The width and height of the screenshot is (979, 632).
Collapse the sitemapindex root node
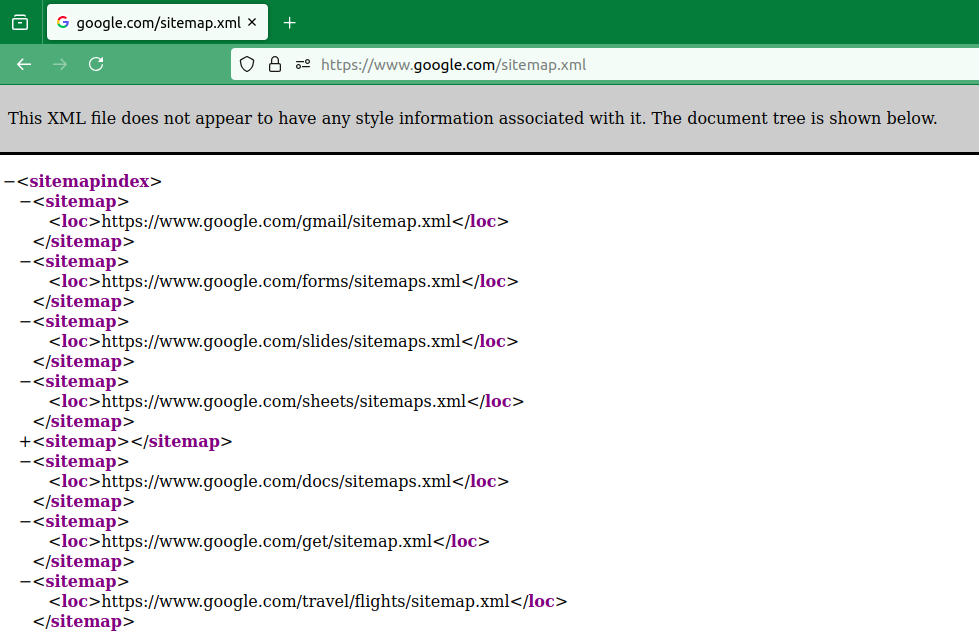(x=9, y=182)
